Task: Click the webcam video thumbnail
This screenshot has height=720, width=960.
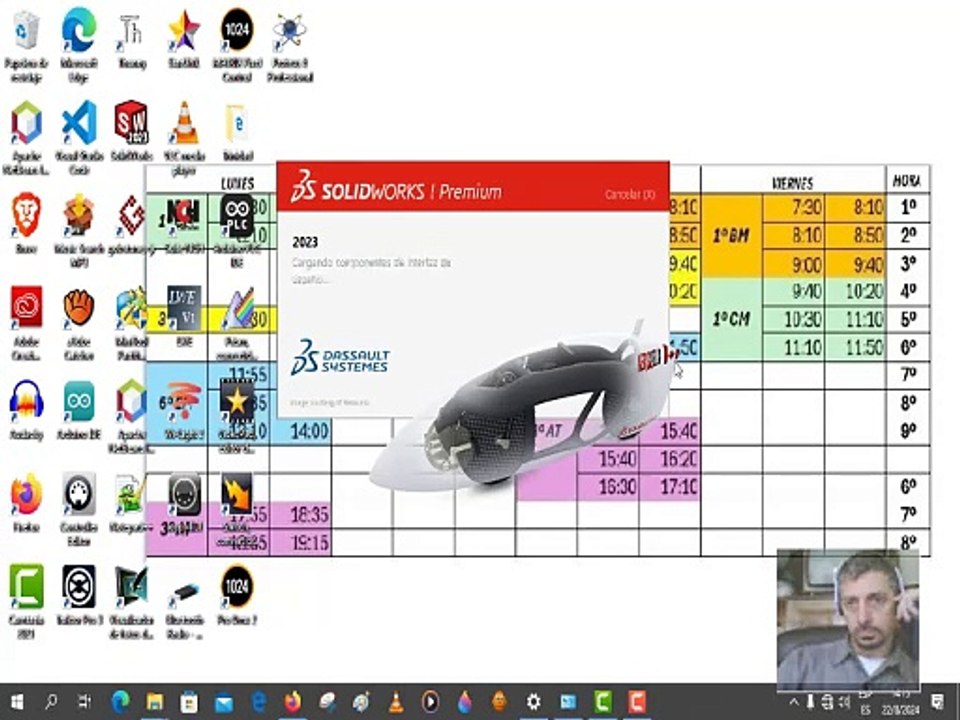Action: tap(848, 620)
